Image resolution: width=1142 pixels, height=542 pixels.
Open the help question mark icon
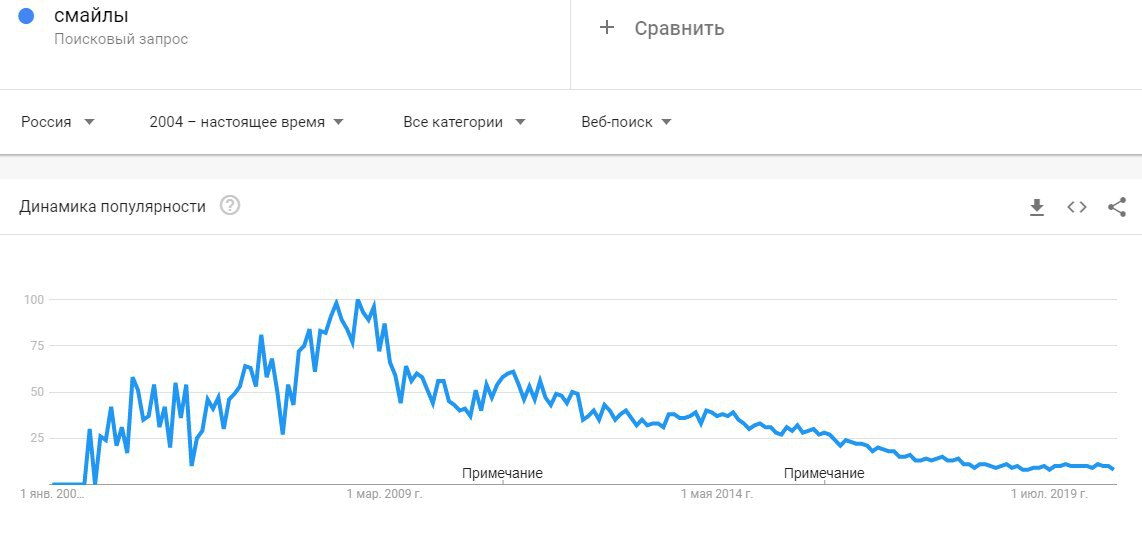click(x=230, y=206)
